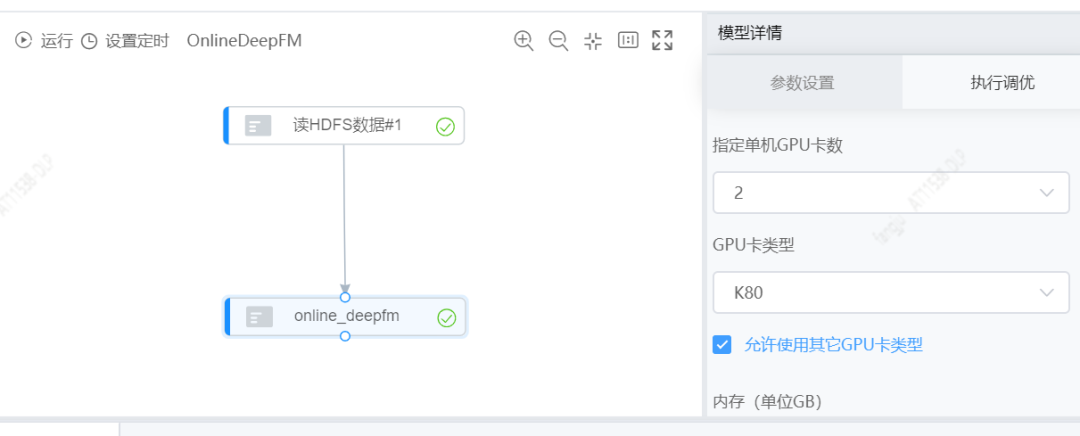Expand the GPU卡类型 dropdown showing K80
Screen dimensions: 1080x436
[890, 293]
